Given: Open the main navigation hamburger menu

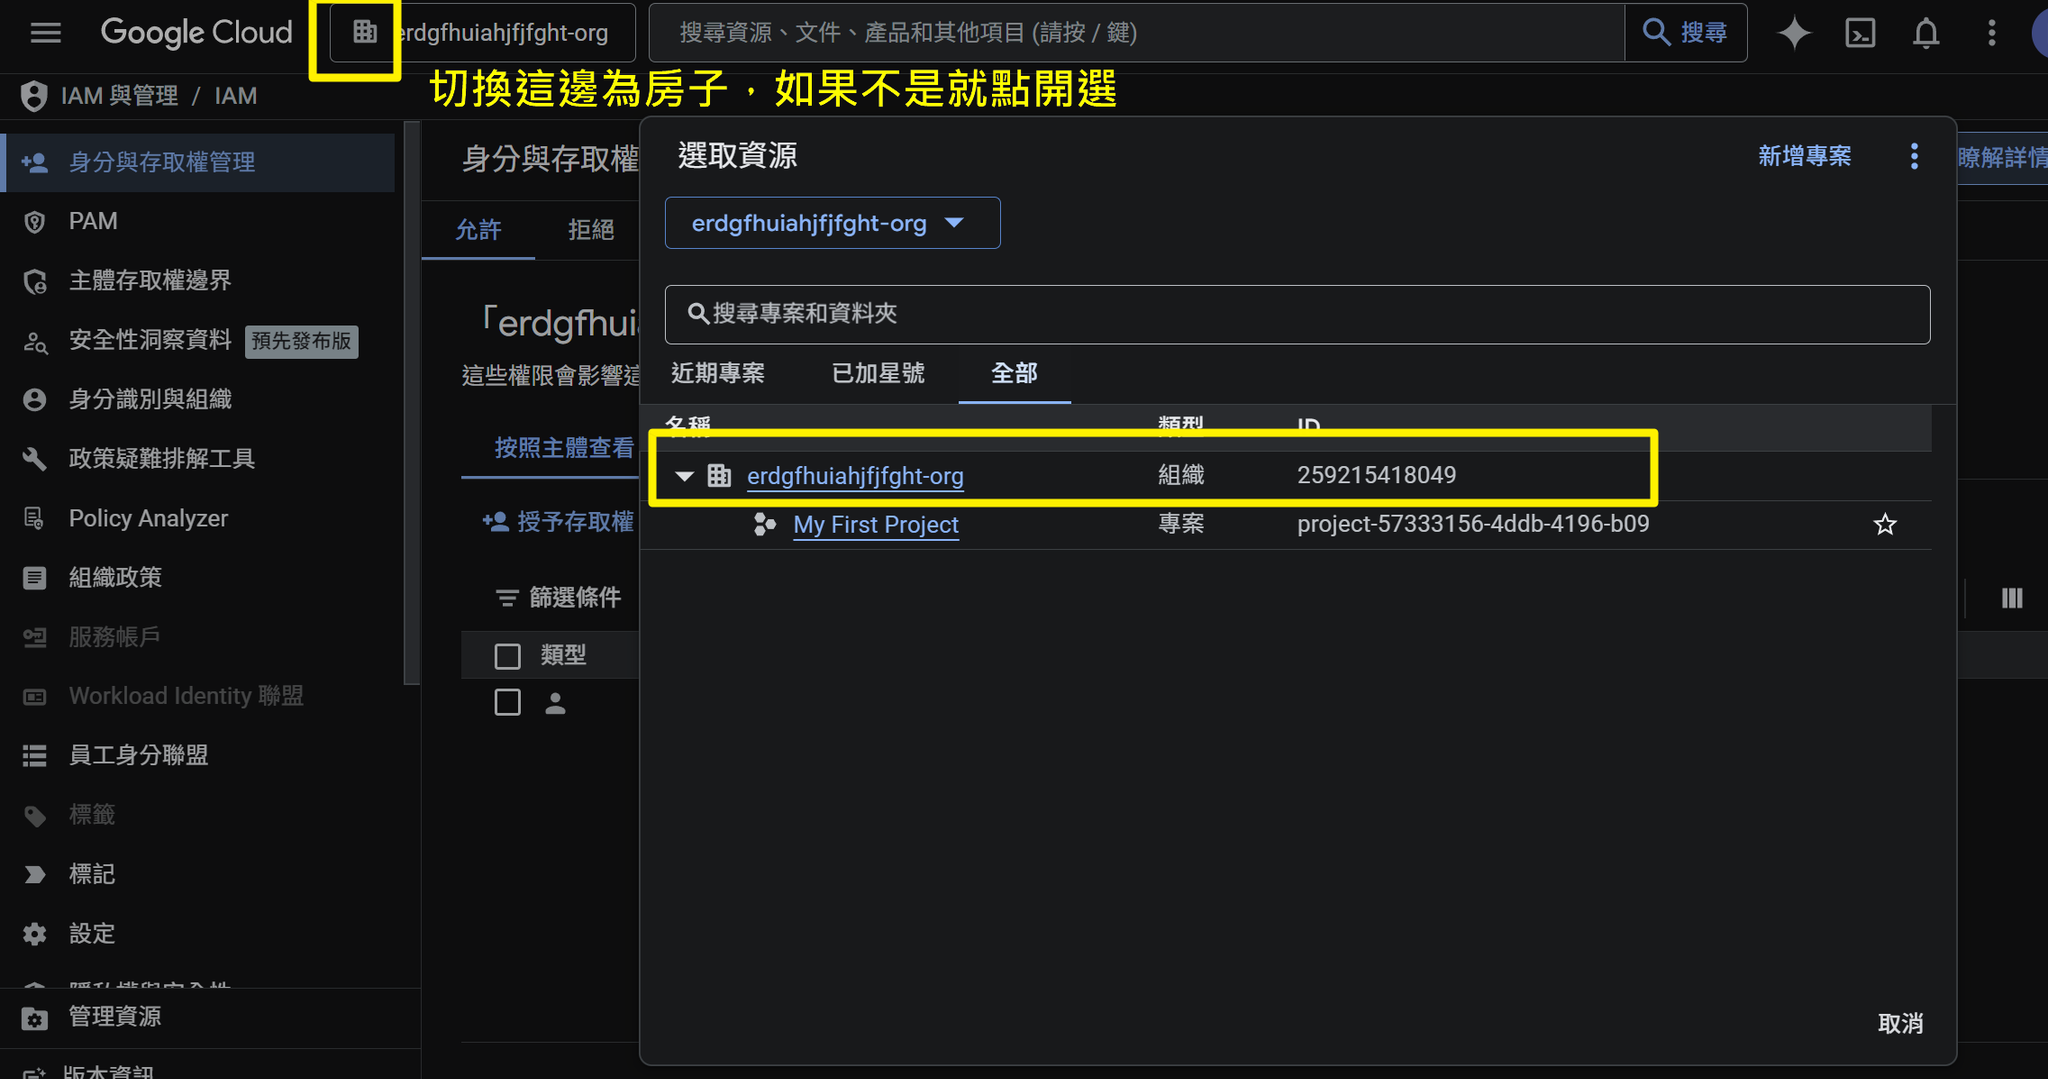Looking at the screenshot, I should tap(46, 33).
